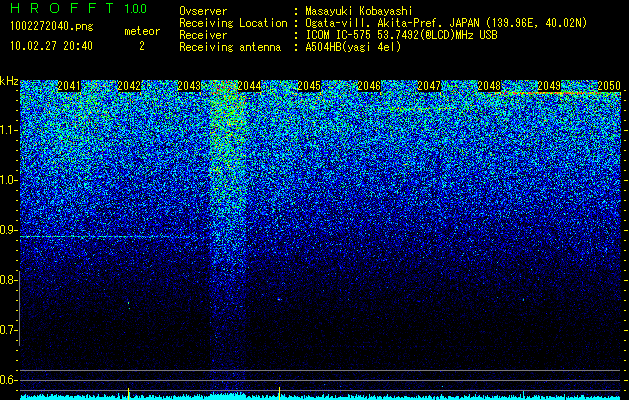Click the 0.9 kHz frequency label

tap(8, 230)
